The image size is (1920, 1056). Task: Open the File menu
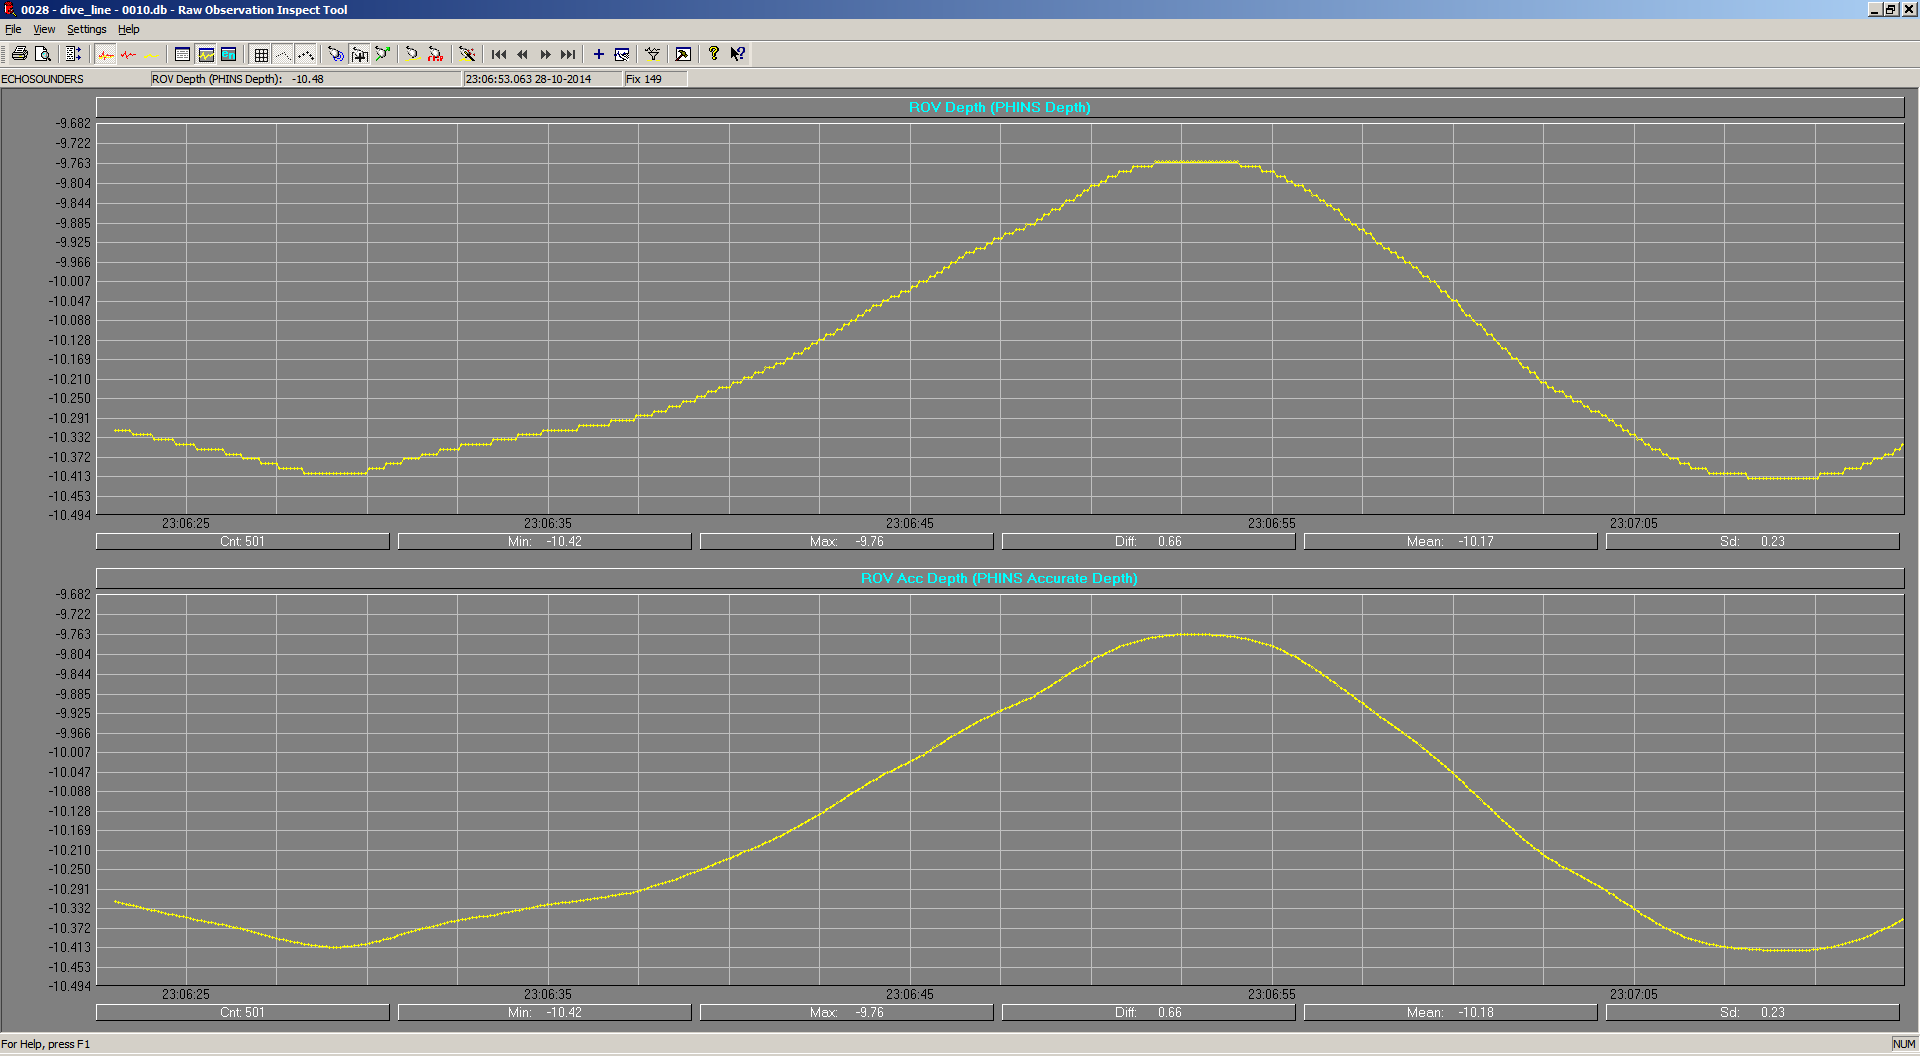click(13, 29)
